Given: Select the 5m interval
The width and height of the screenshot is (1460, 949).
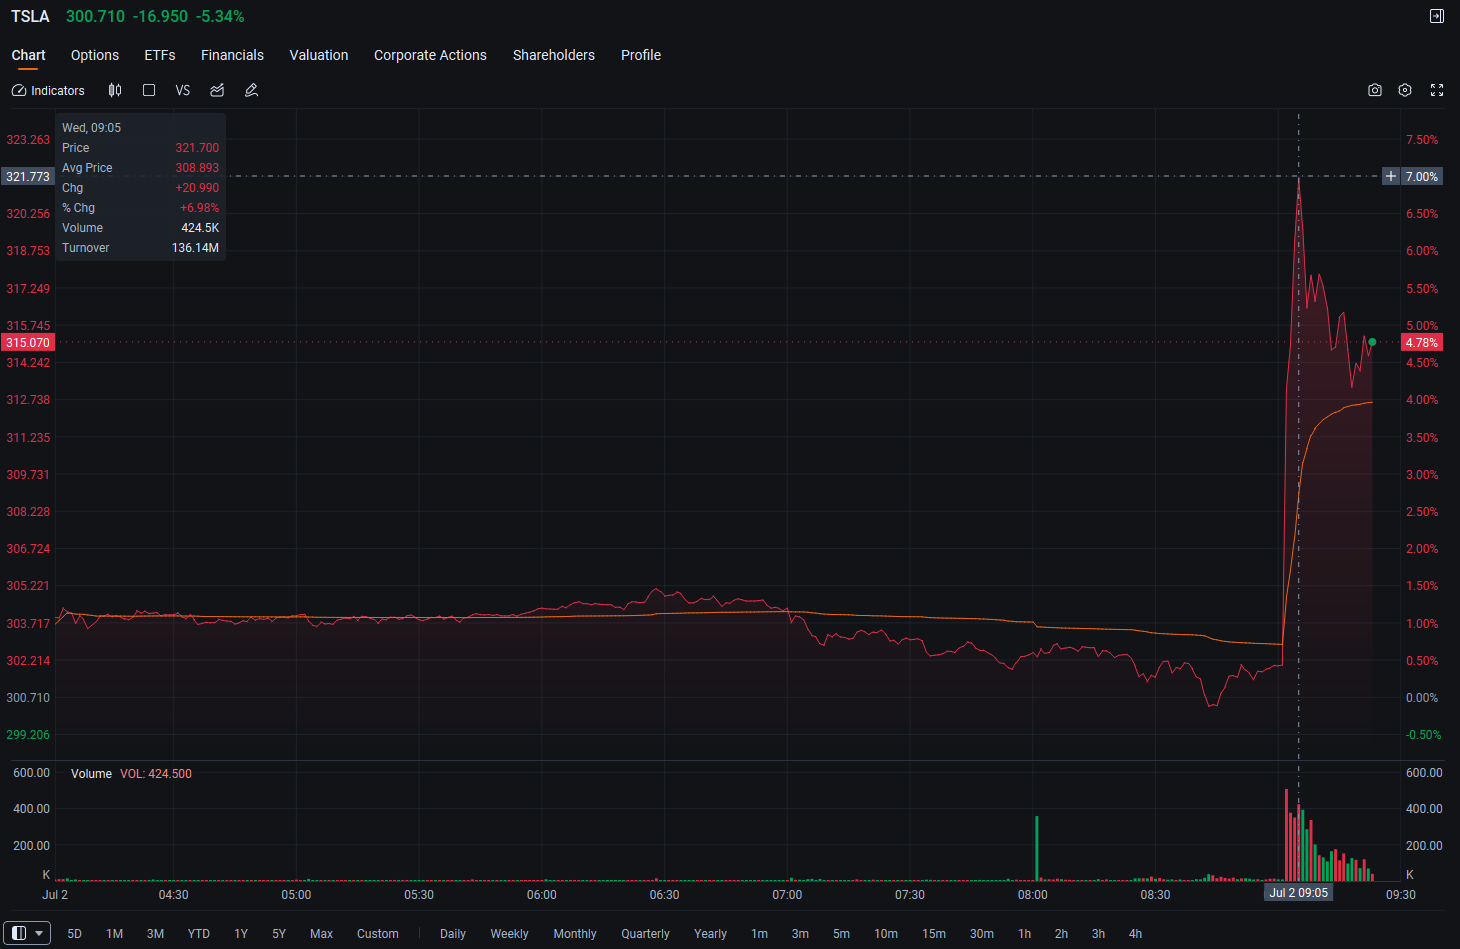Looking at the screenshot, I should pos(841,934).
